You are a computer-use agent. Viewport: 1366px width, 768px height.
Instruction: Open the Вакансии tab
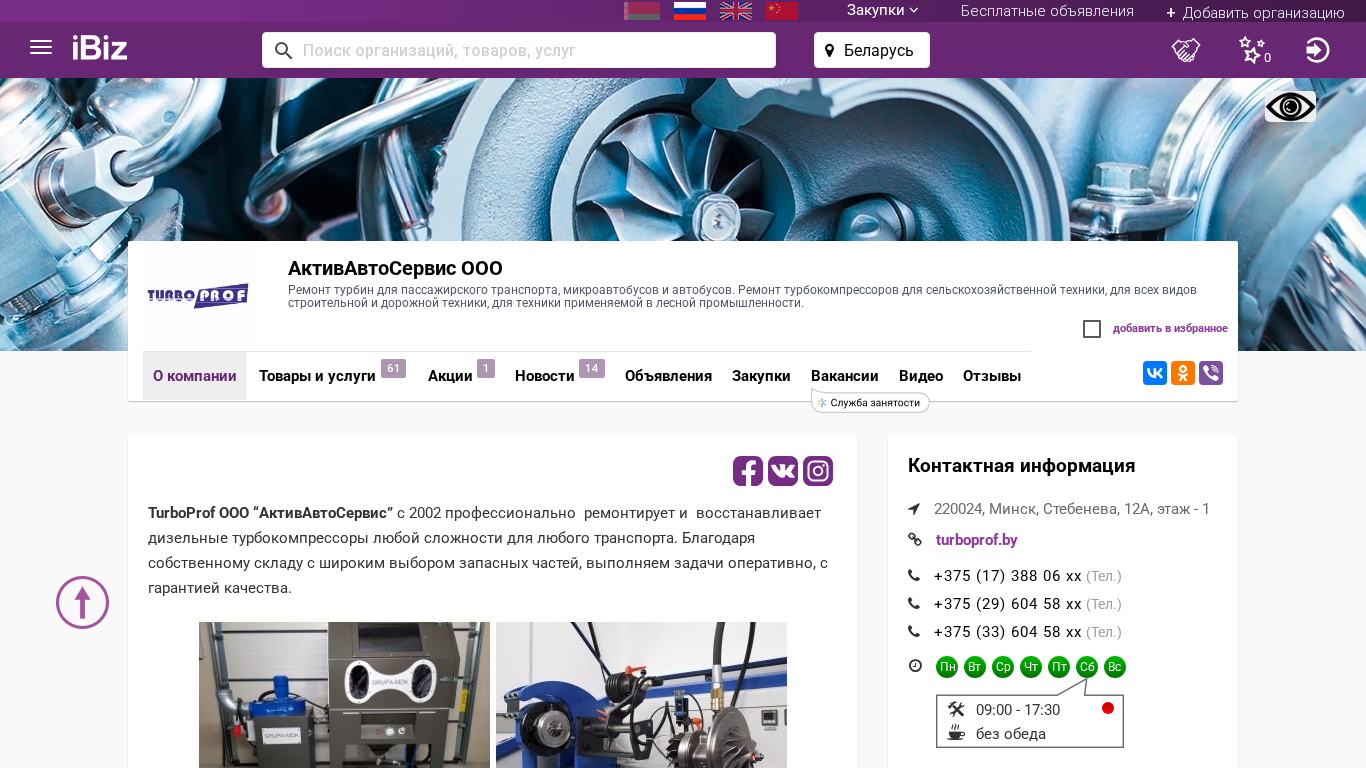coord(845,376)
